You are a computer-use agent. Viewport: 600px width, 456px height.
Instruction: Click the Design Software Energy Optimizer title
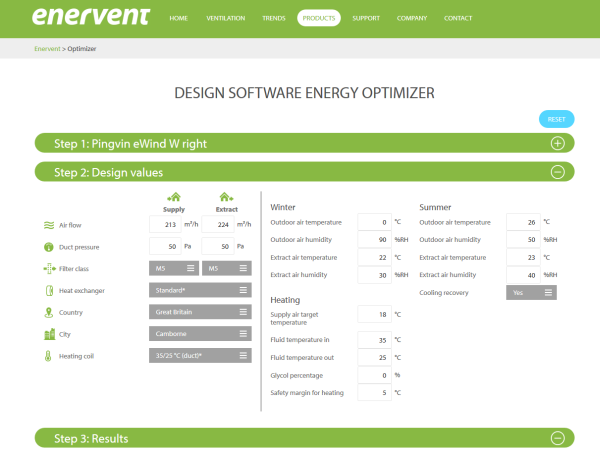point(304,93)
